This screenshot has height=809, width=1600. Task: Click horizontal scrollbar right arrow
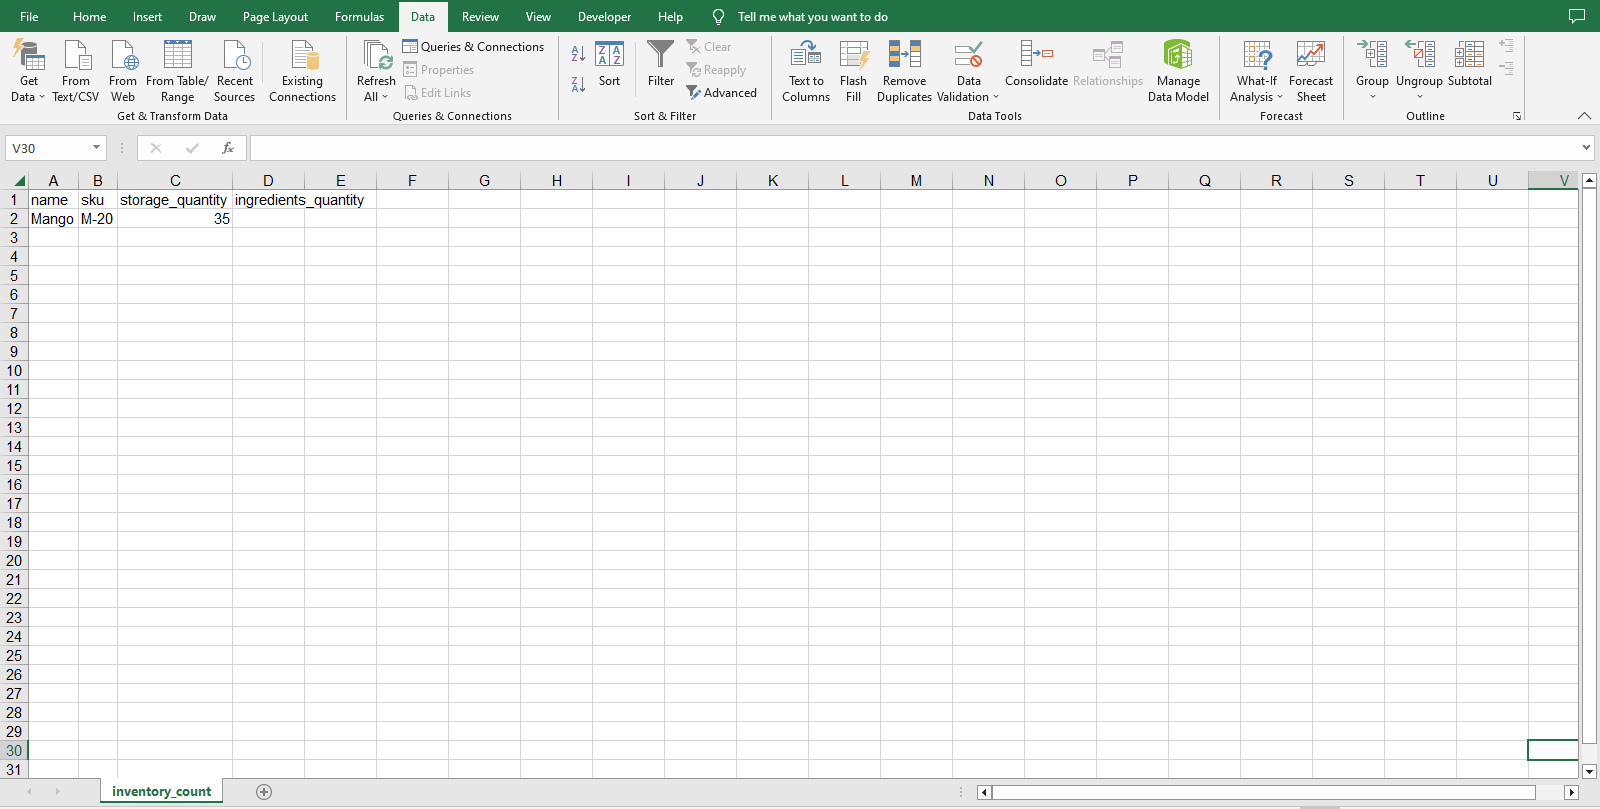click(x=1571, y=792)
